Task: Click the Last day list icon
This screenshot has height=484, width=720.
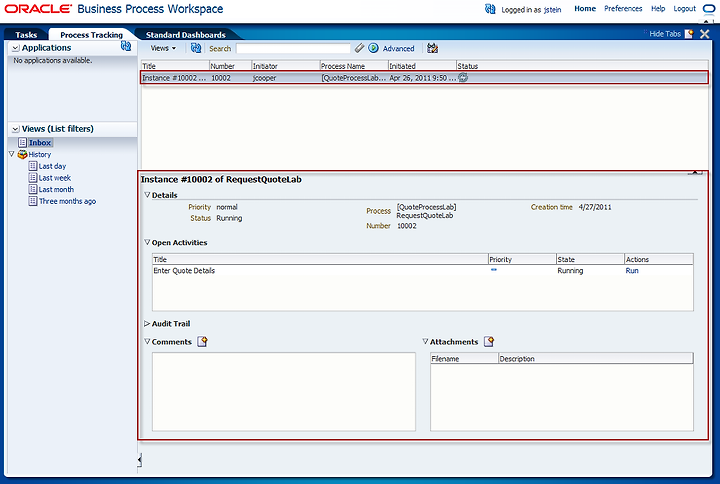Action: (x=33, y=166)
